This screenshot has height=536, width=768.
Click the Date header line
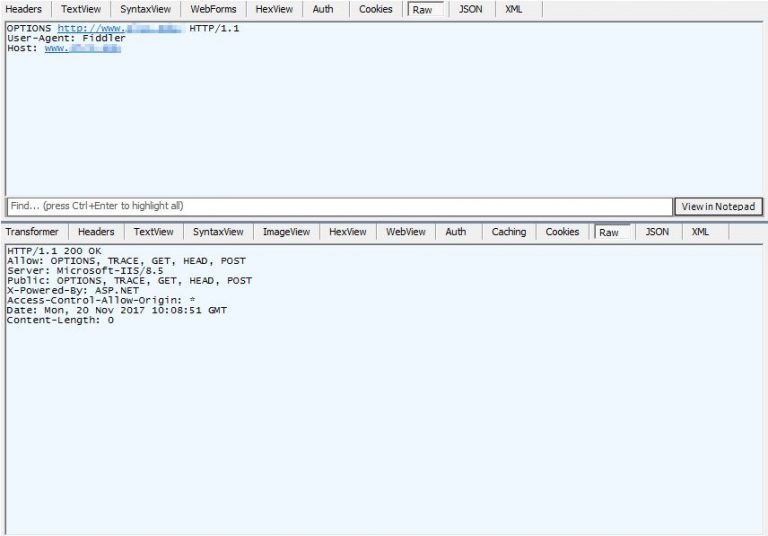[x=117, y=310]
